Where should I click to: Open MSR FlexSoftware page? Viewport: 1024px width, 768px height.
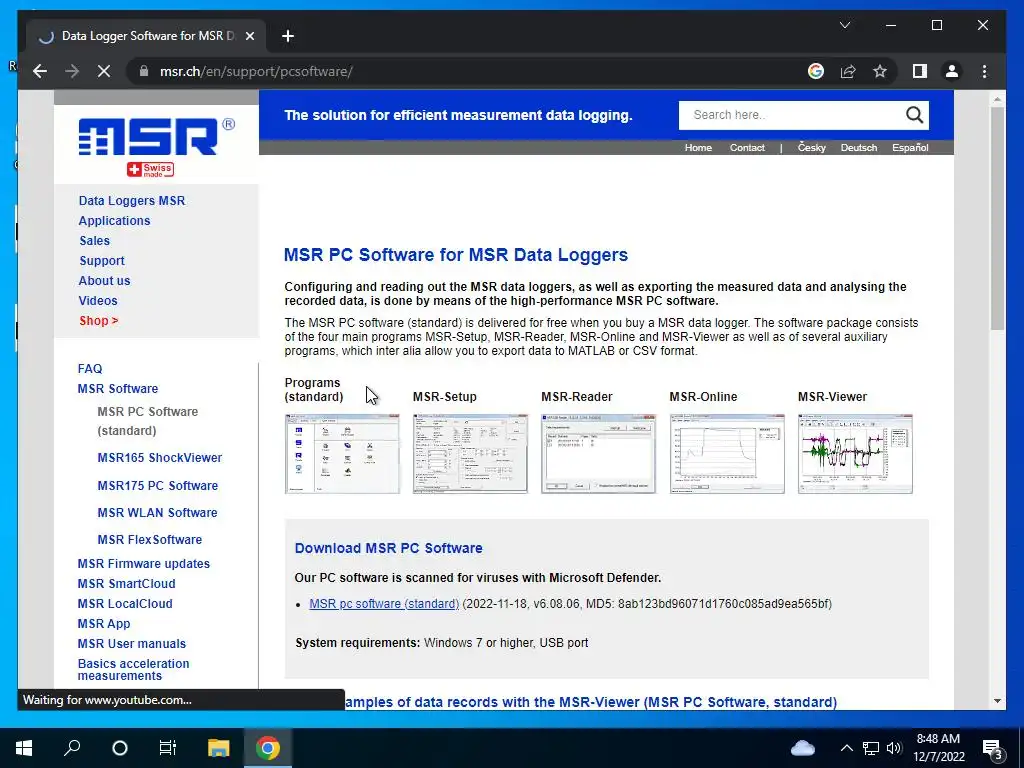150,539
